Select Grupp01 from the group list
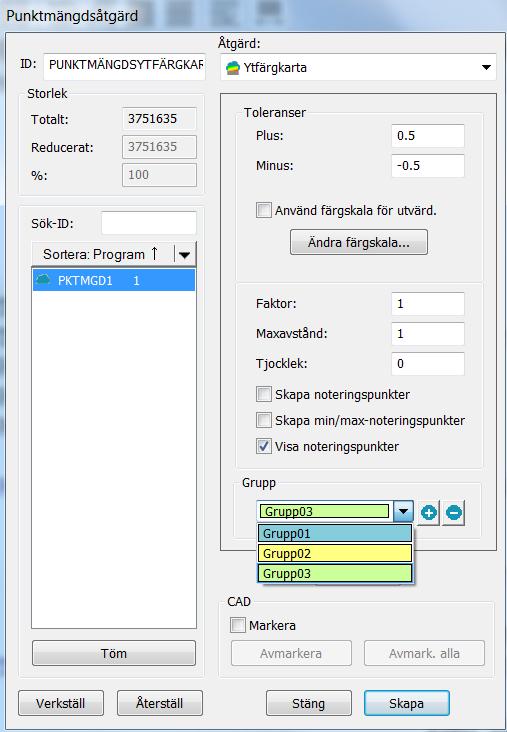Image resolution: width=507 pixels, height=732 pixels. [335, 533]
